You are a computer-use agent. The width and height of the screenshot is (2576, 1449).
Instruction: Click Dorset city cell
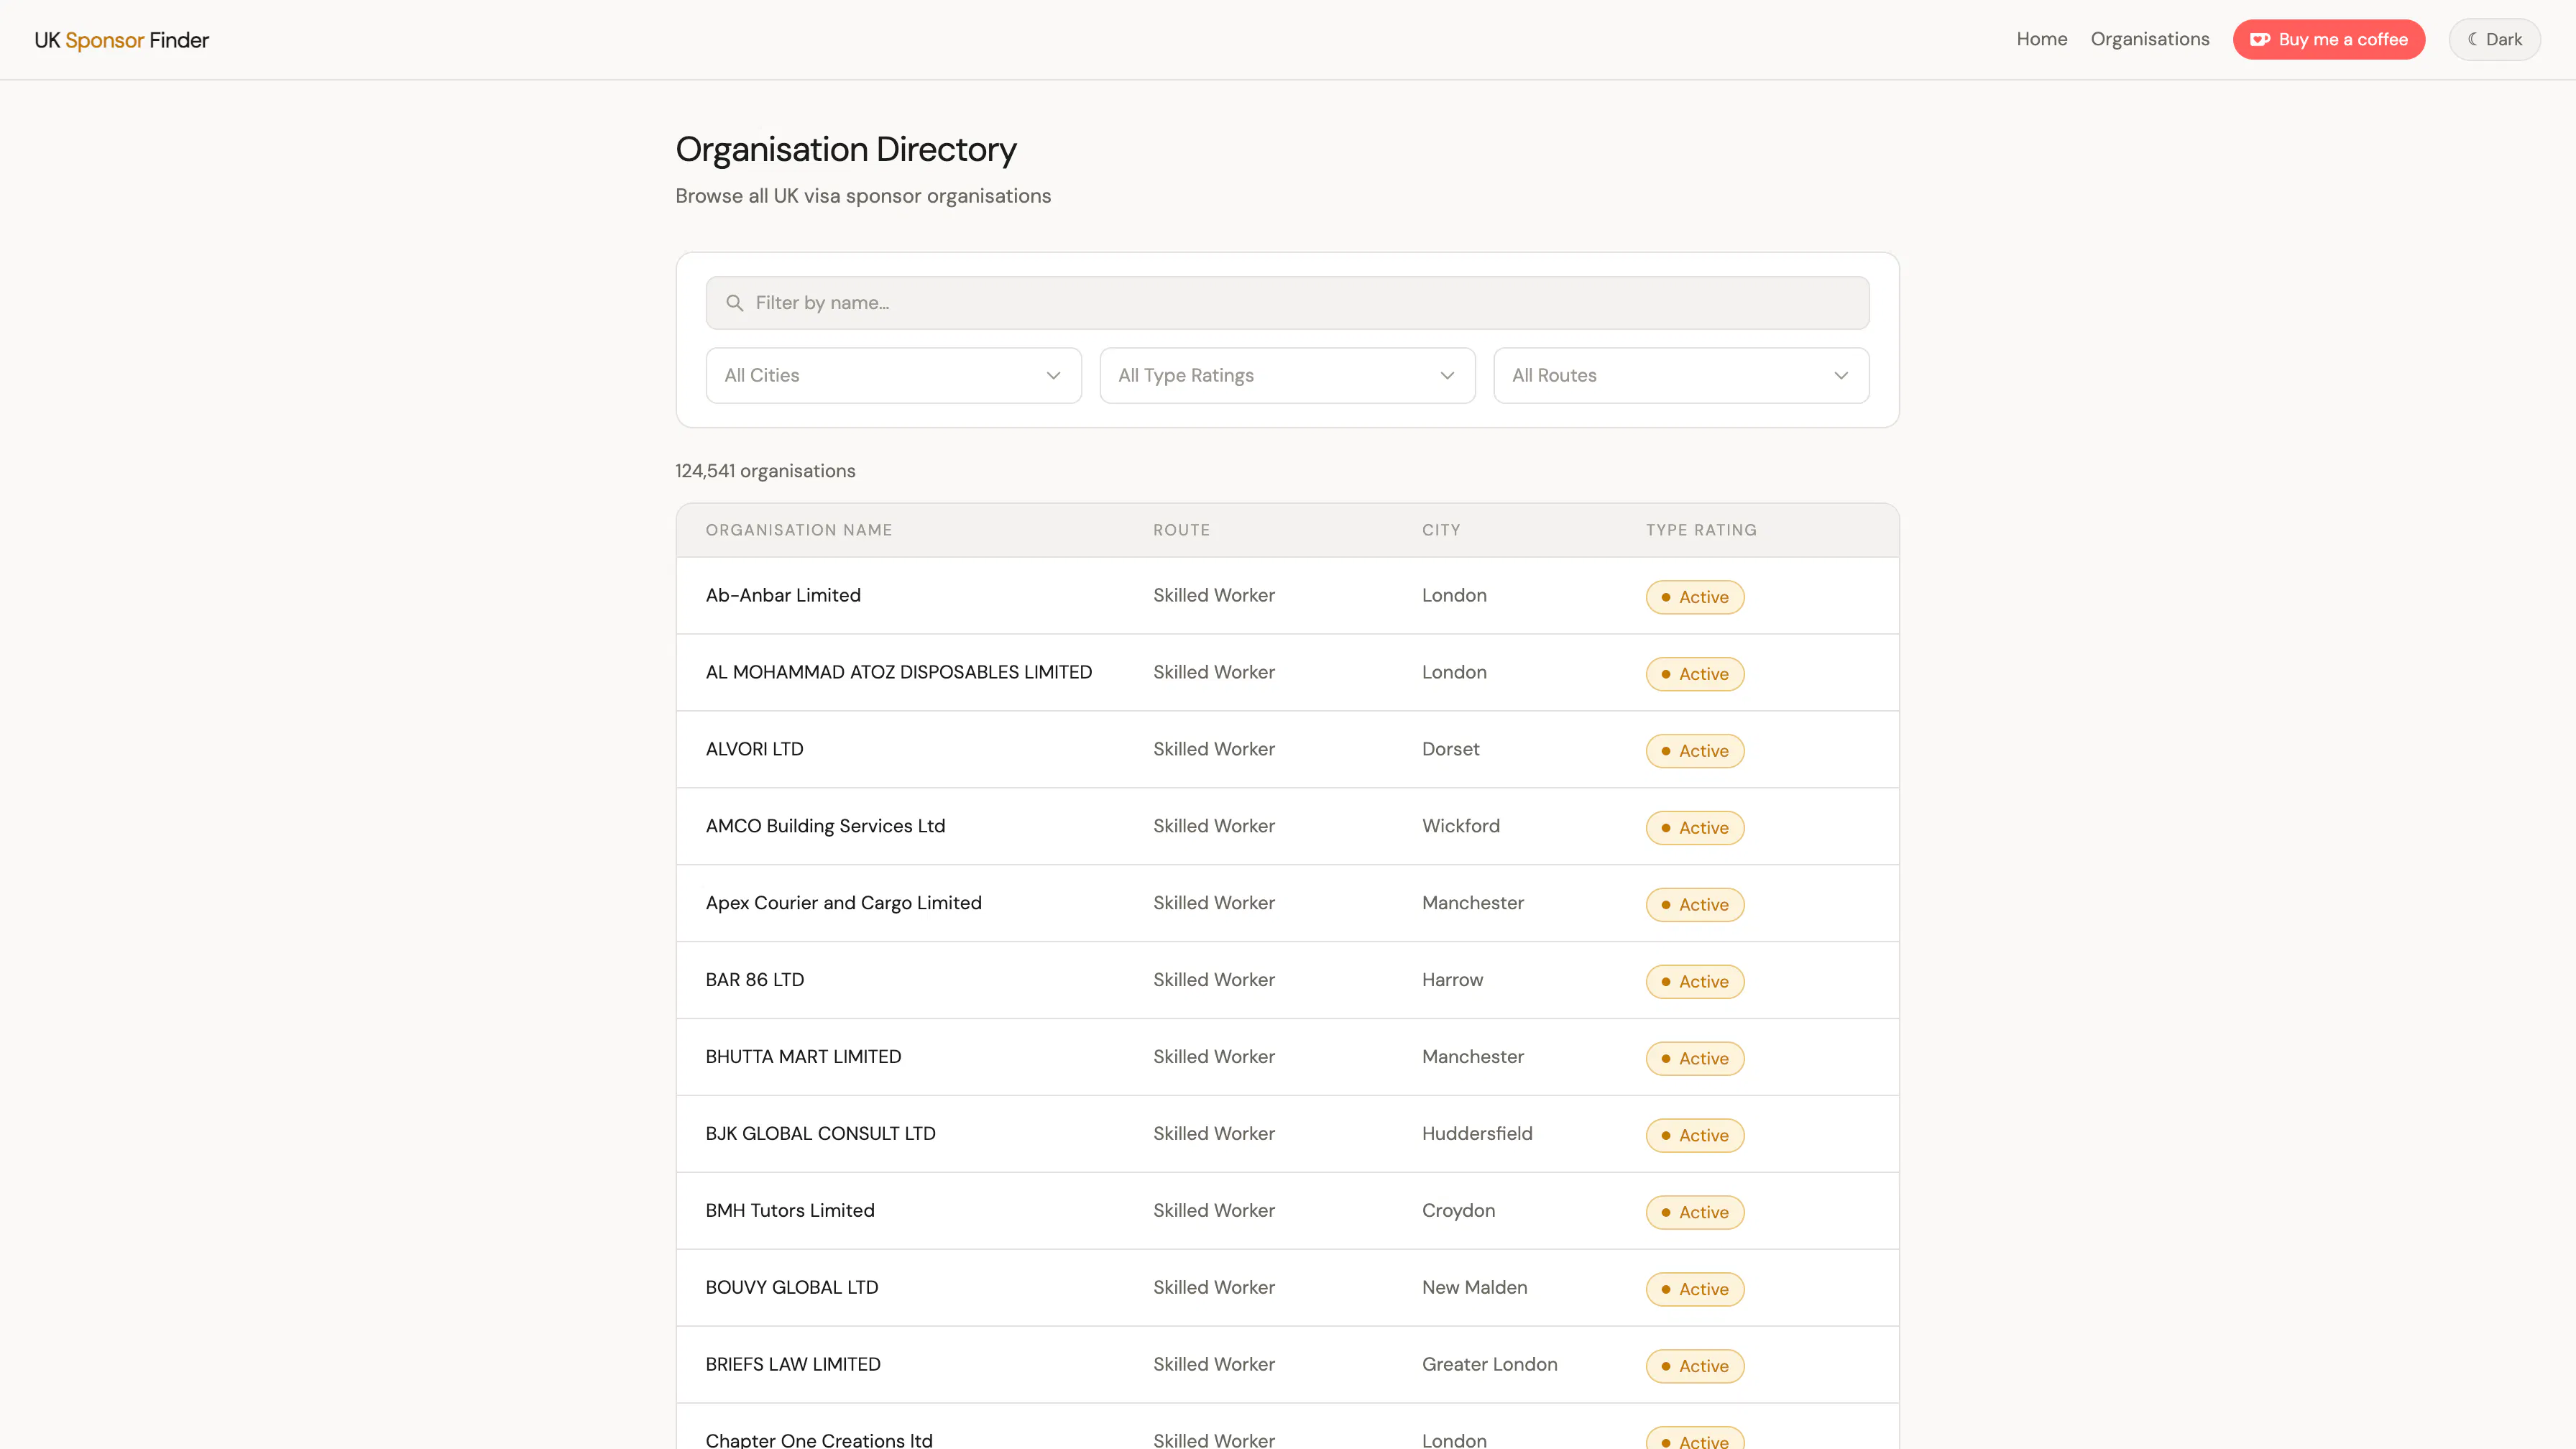pyautogui.click(x=1450, y=749)
